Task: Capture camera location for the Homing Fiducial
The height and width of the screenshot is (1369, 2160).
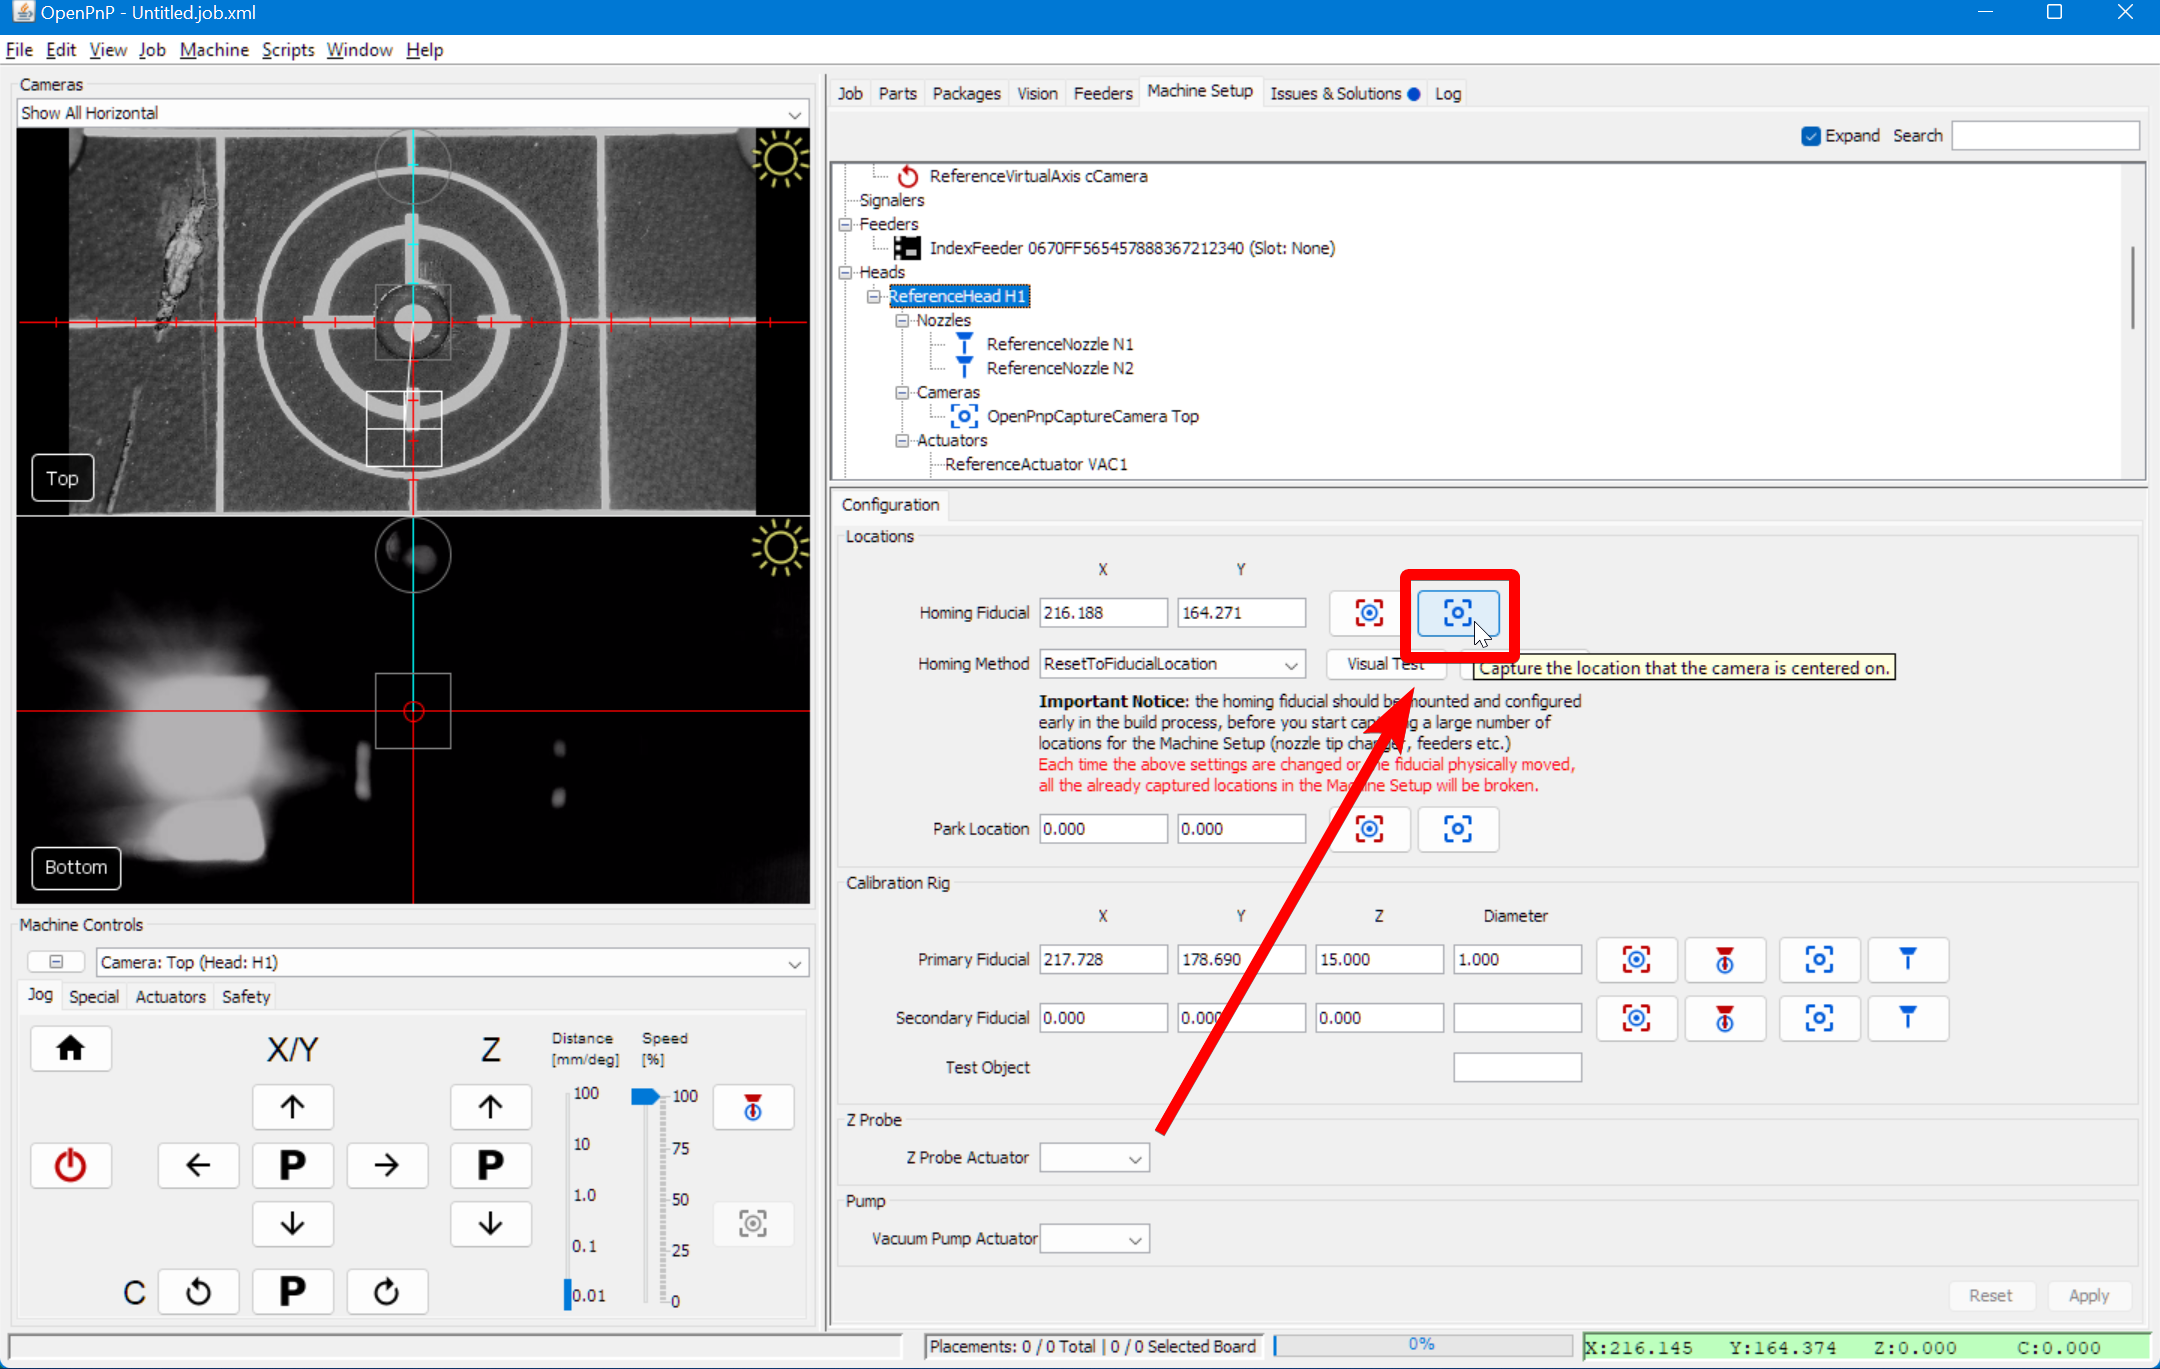Action: [x=1456, y=613]
